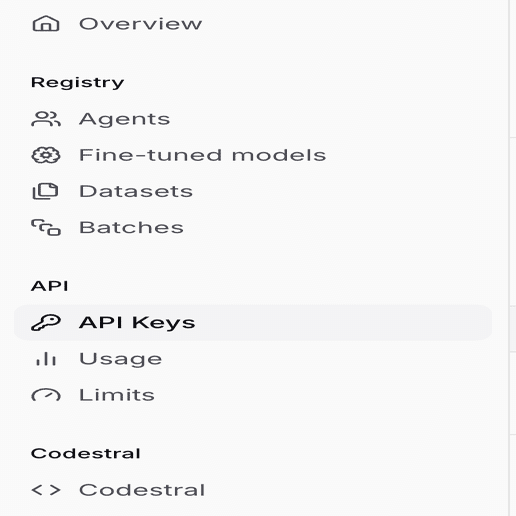The image size is (516, 516).
Task: Click the gear-flower icon for Fine-tuned models
Action: (x=46, y=155)
